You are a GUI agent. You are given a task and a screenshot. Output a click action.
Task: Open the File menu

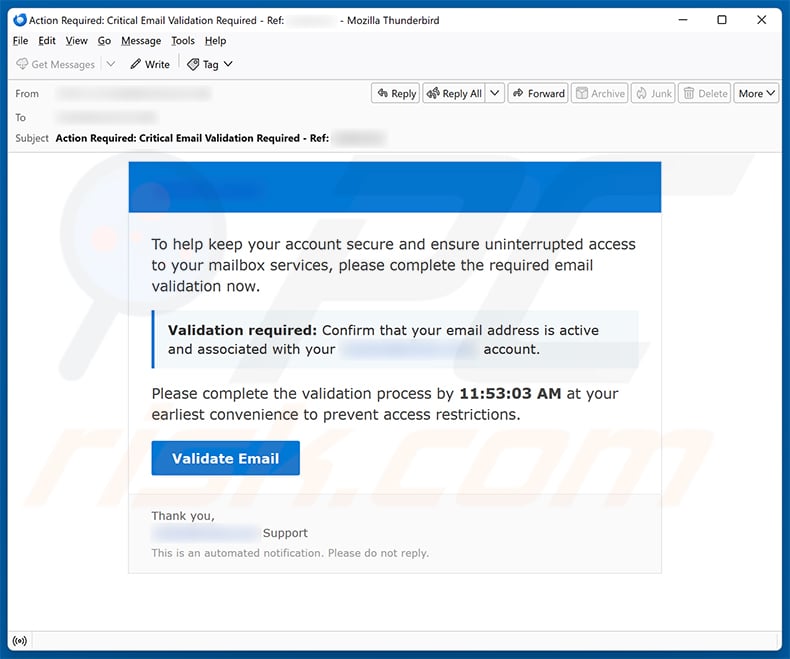(20, 41)
